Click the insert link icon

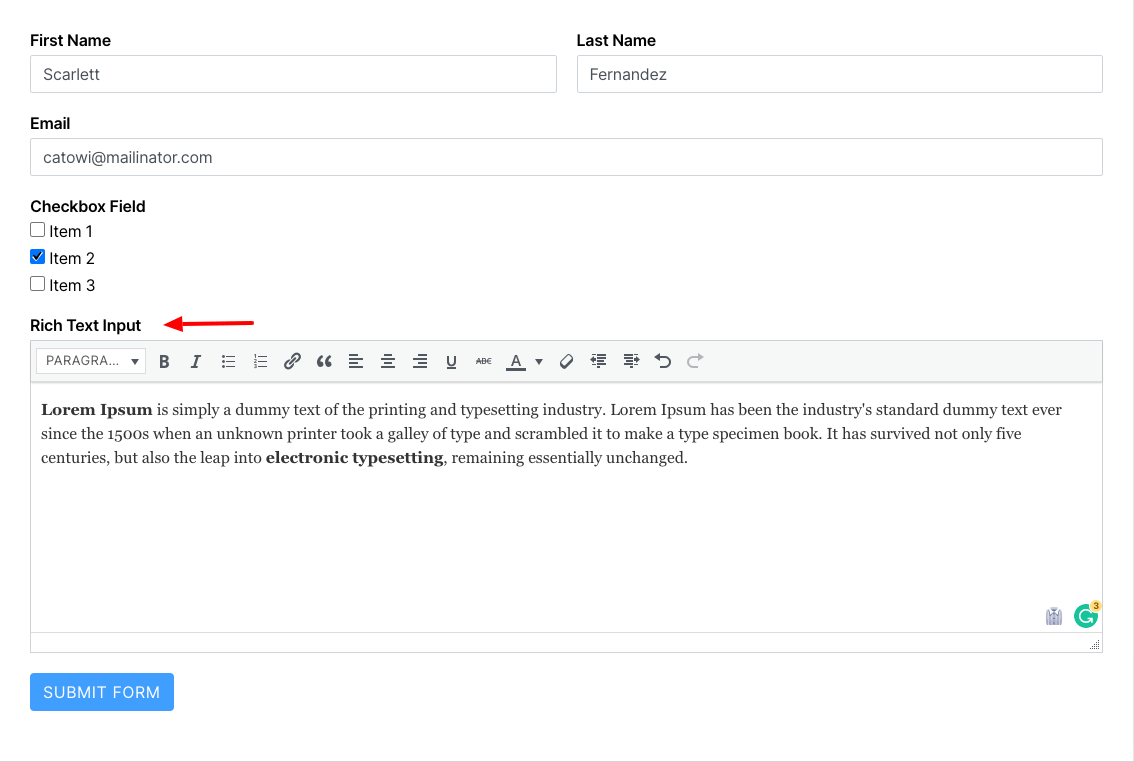[292, 361]
